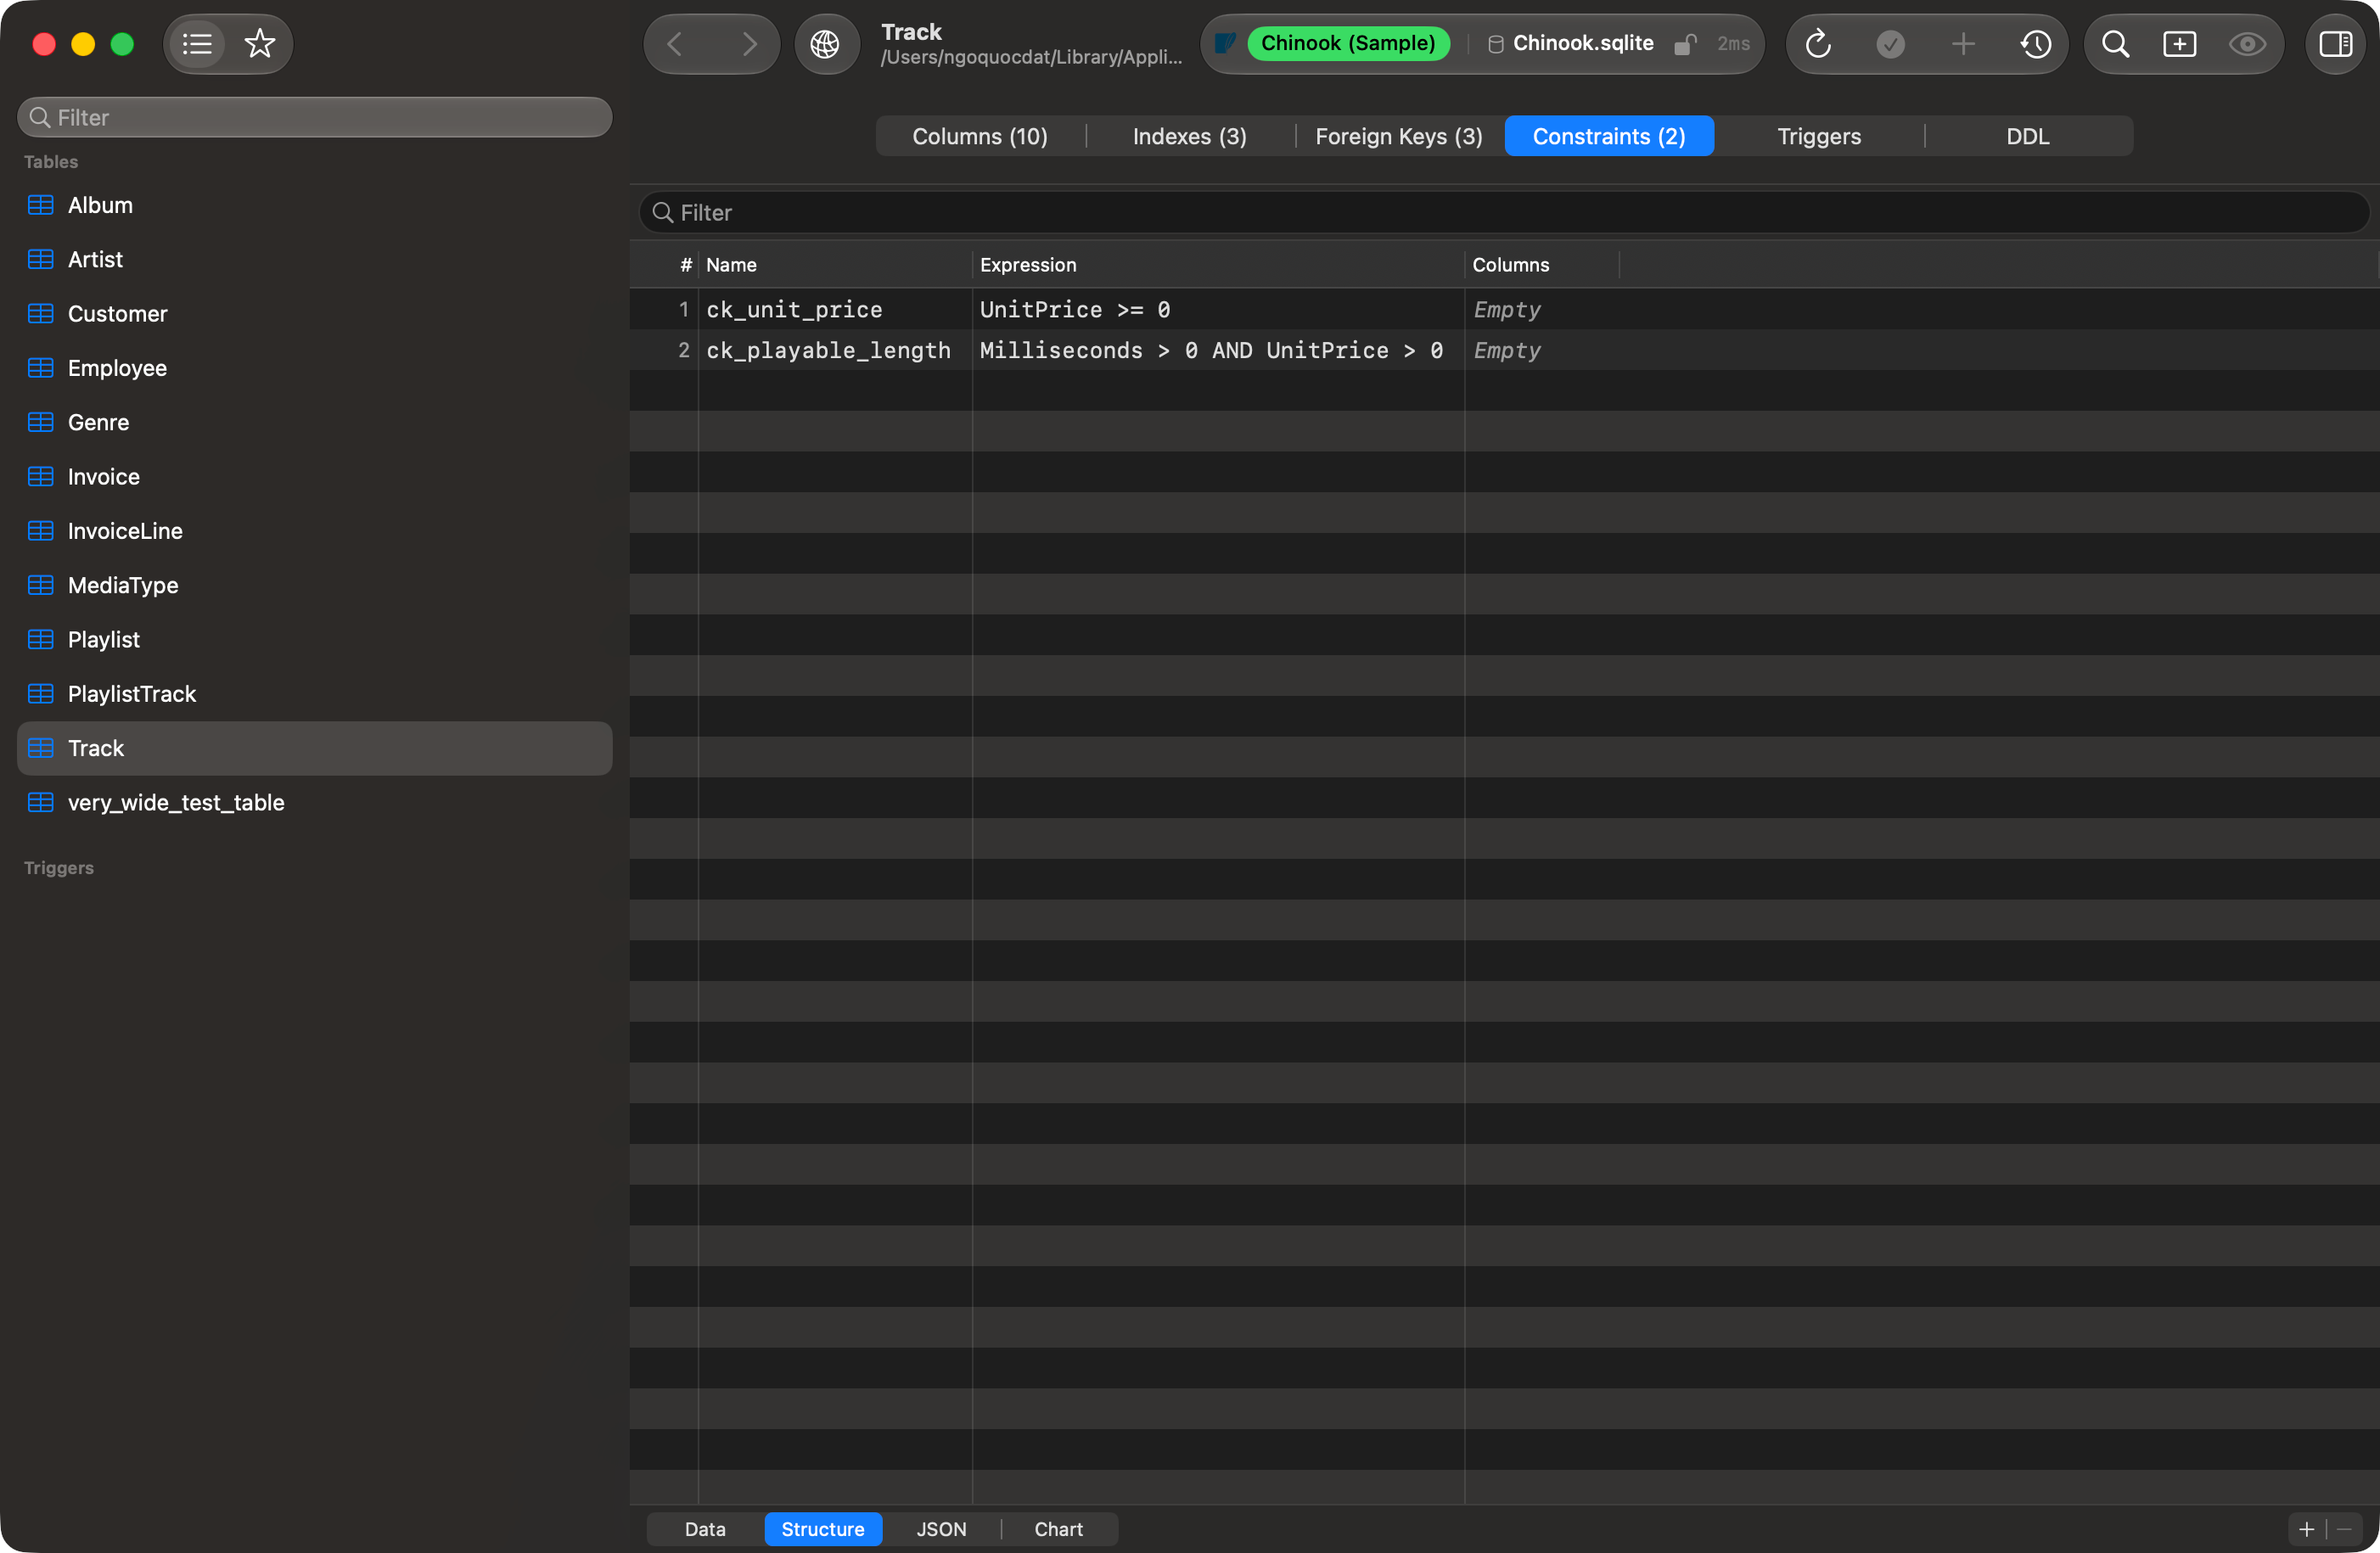Click the Chinook.sqlite database name

pos(1583,43)
